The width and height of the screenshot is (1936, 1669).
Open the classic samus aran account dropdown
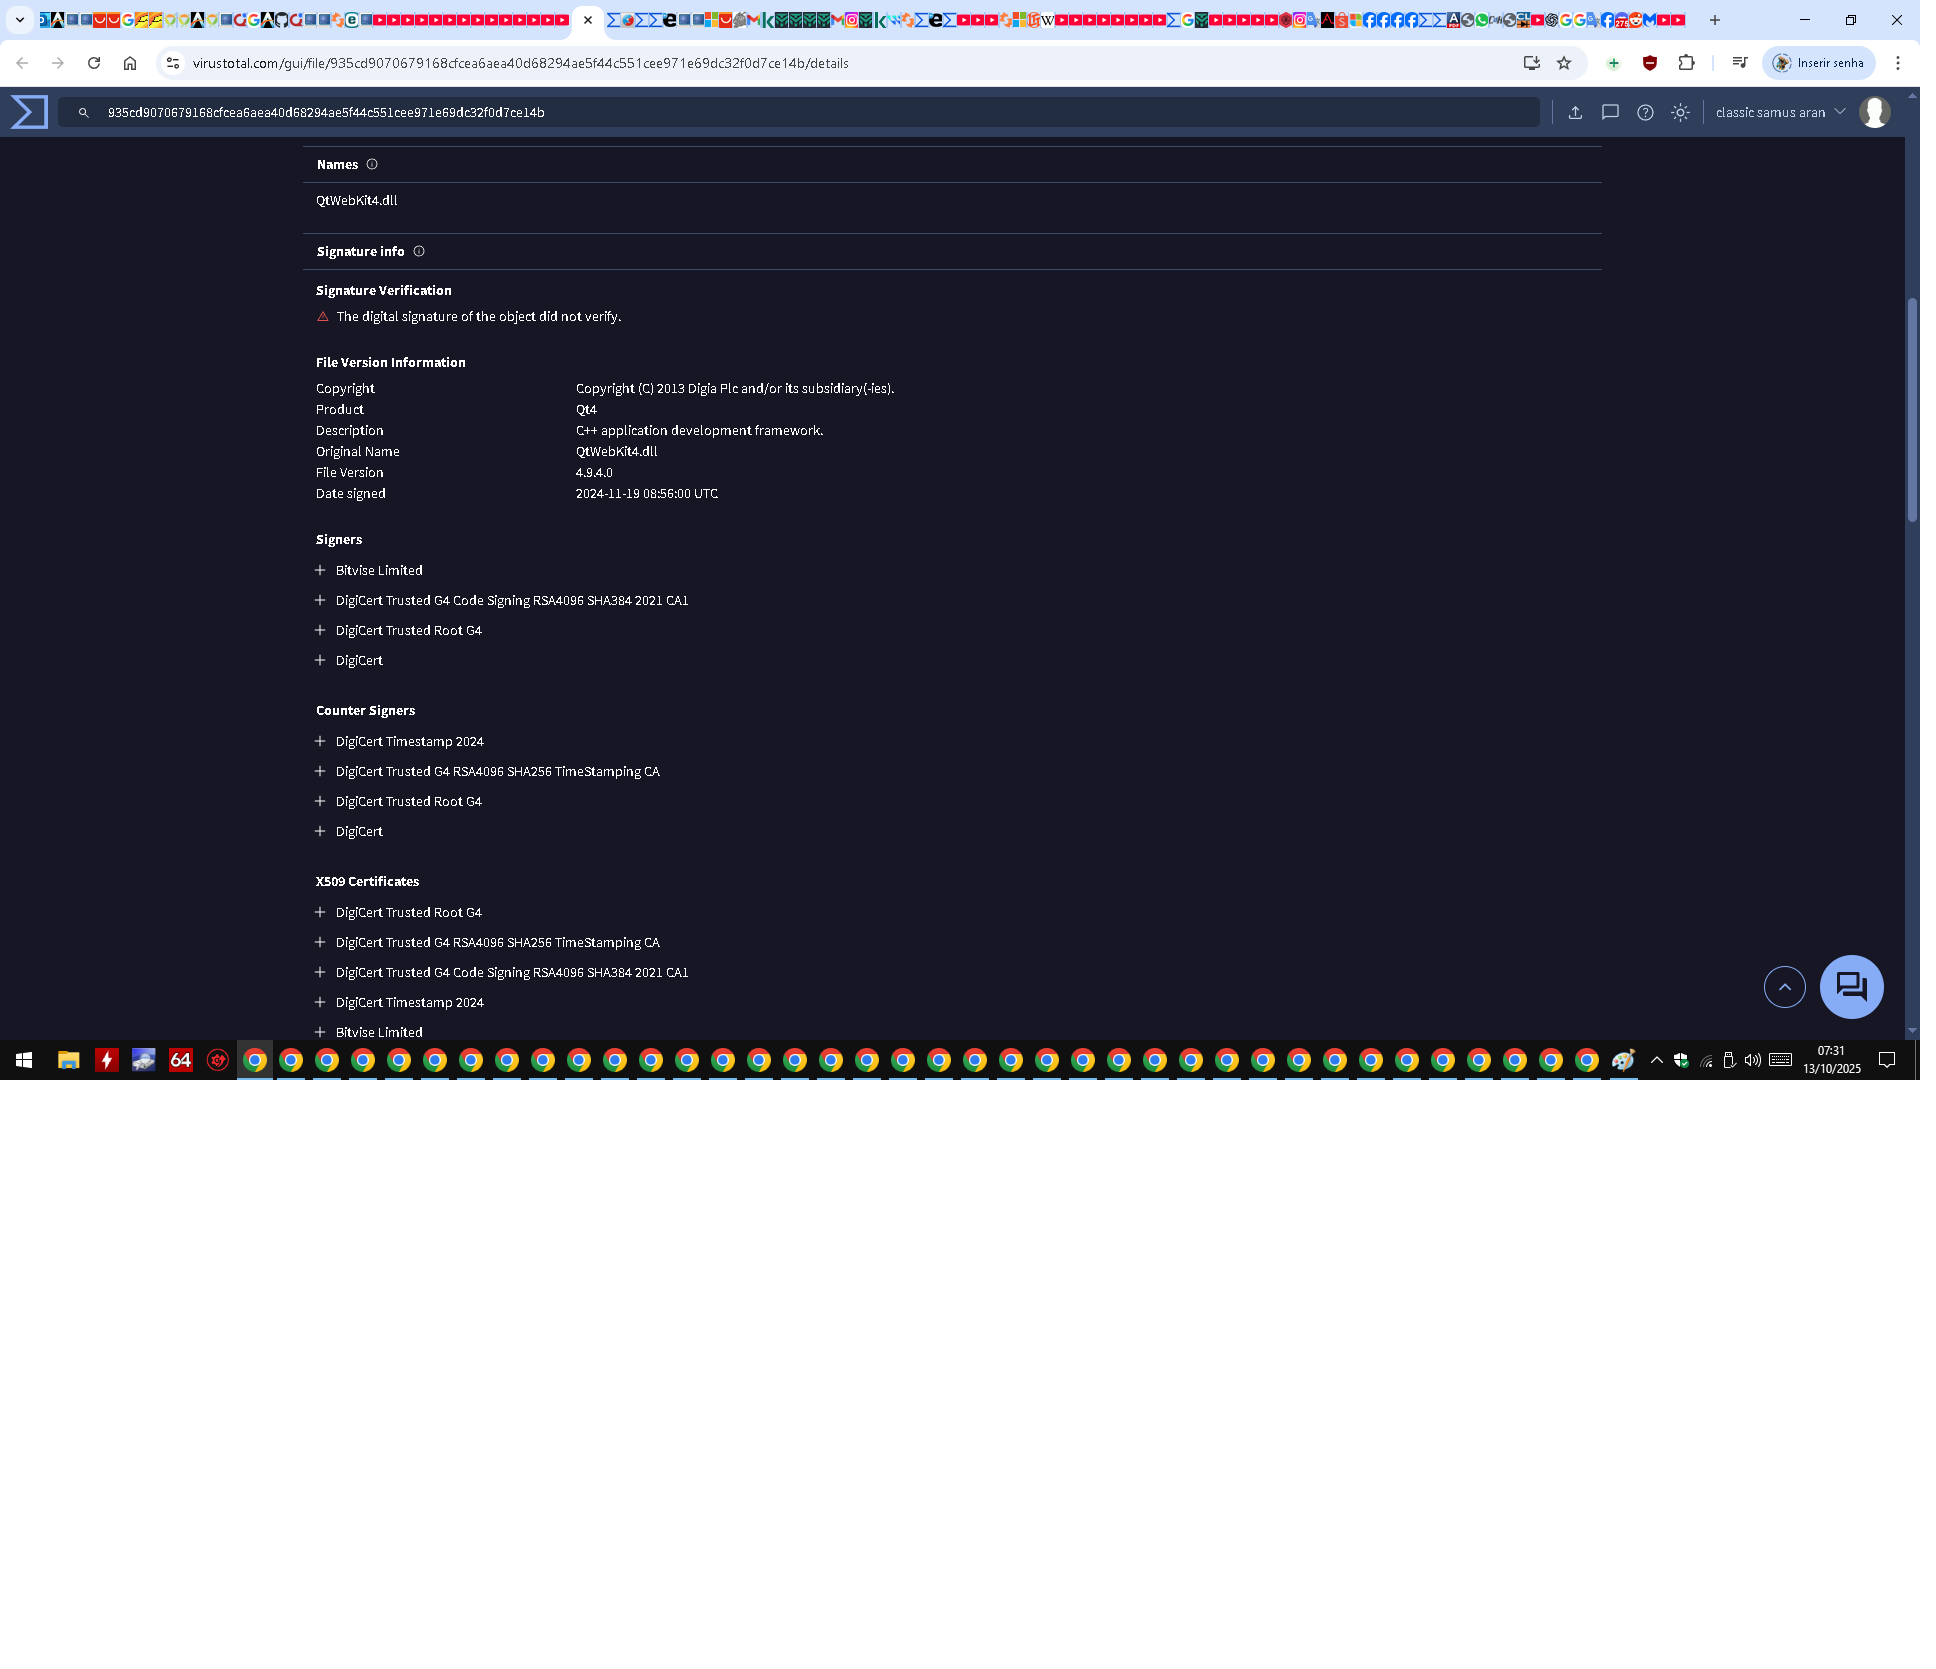click(1780, 113)
